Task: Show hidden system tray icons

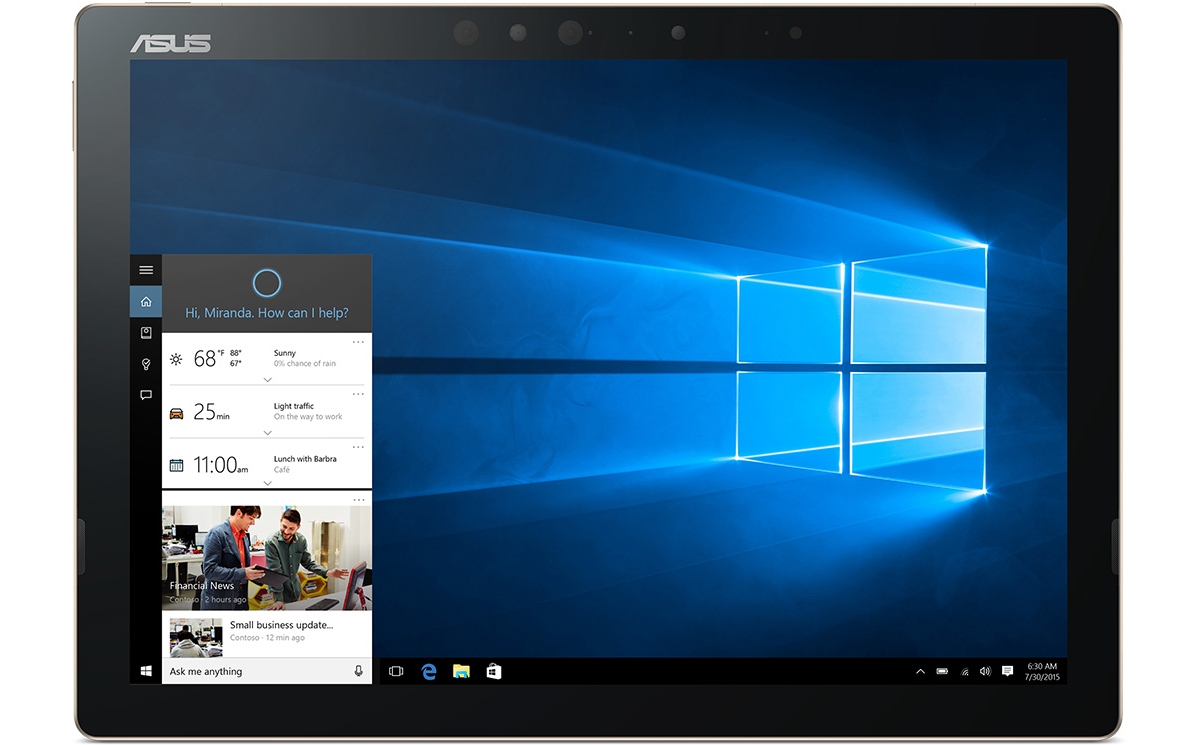Action: 920,671
